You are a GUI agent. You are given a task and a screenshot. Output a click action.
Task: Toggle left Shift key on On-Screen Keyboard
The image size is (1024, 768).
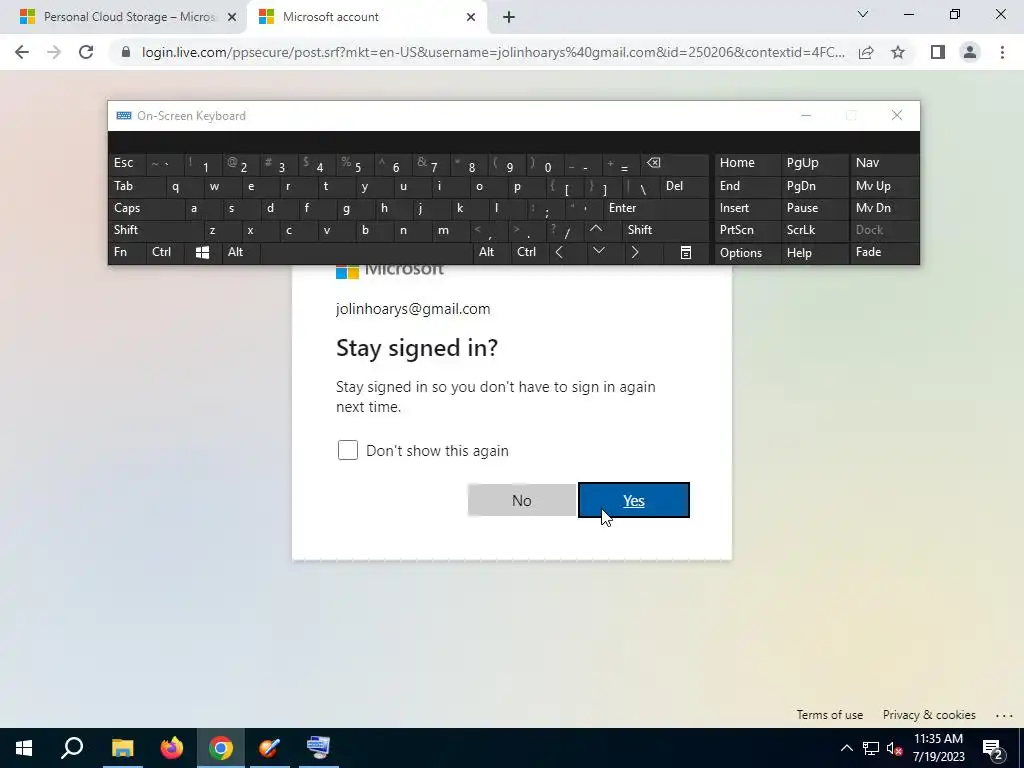point(155,230)
